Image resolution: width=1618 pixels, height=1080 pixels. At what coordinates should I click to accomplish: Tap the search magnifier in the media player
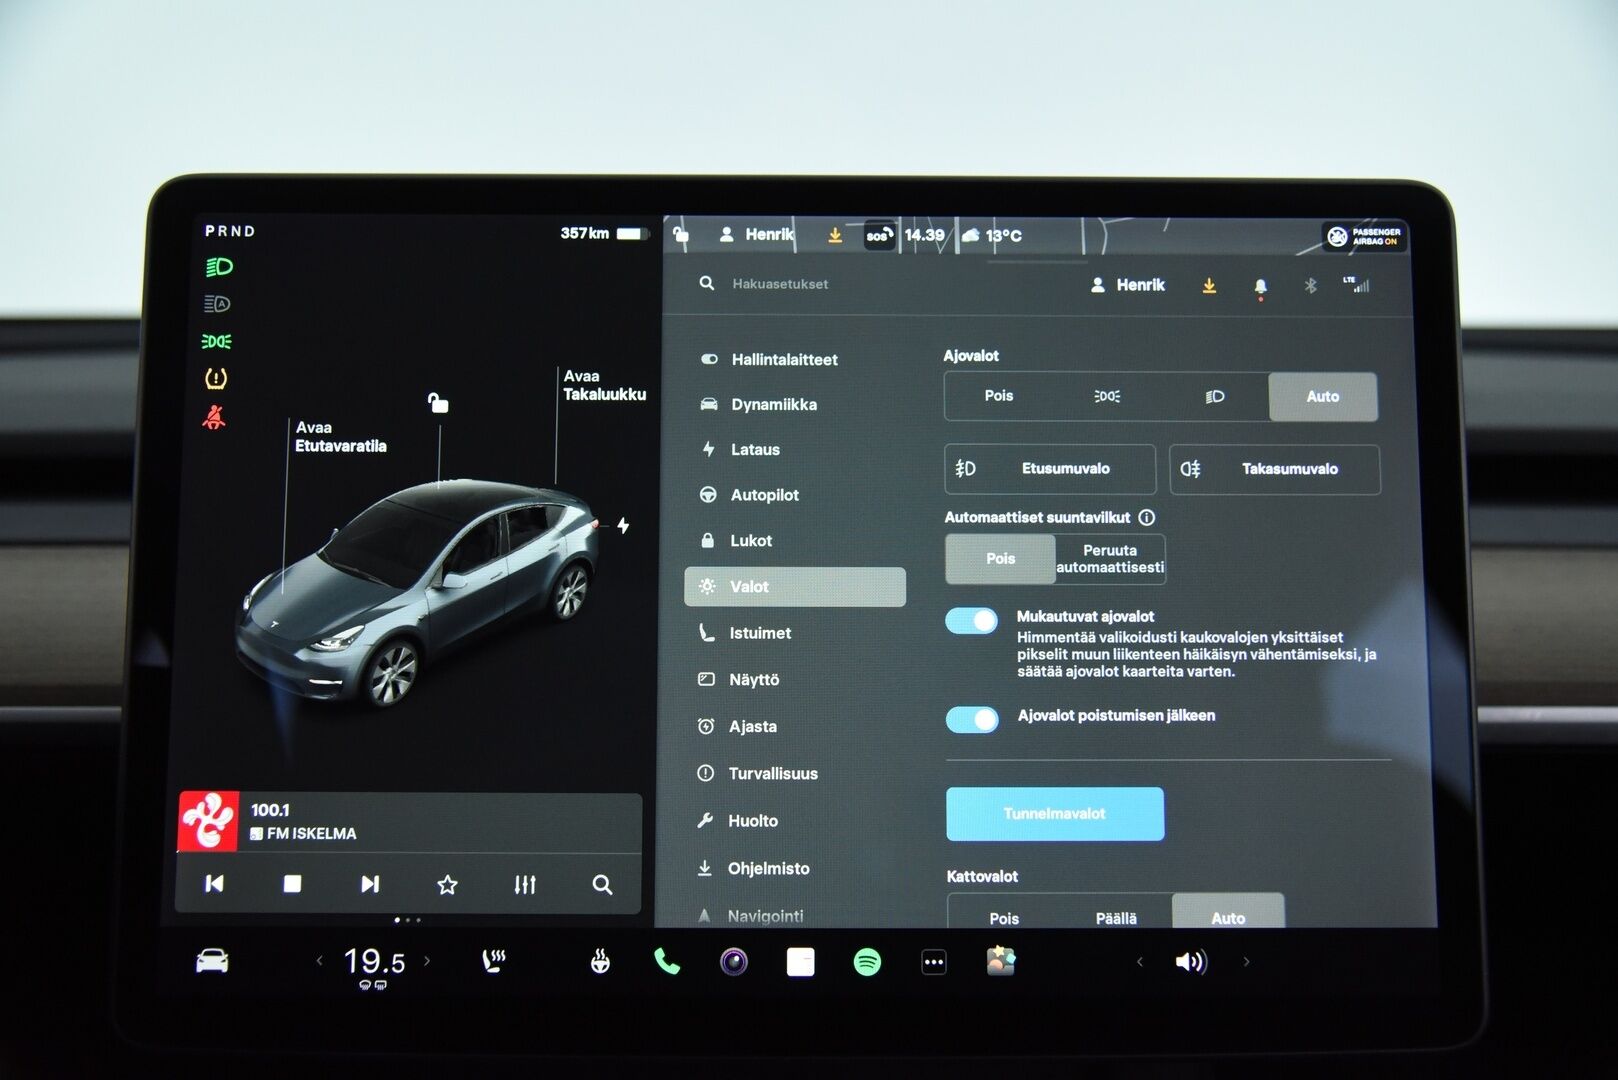click(602, 884)
